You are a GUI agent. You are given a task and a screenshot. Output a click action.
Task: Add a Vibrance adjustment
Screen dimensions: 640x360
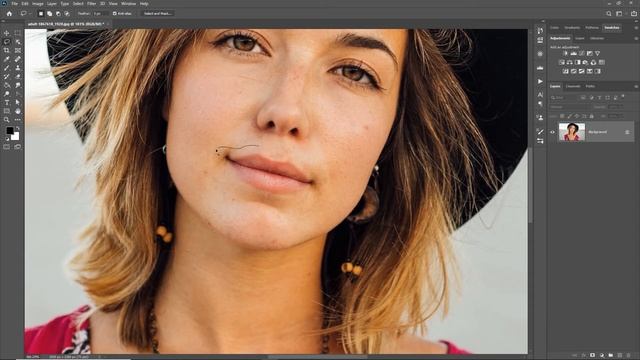(x=598, y=53)
